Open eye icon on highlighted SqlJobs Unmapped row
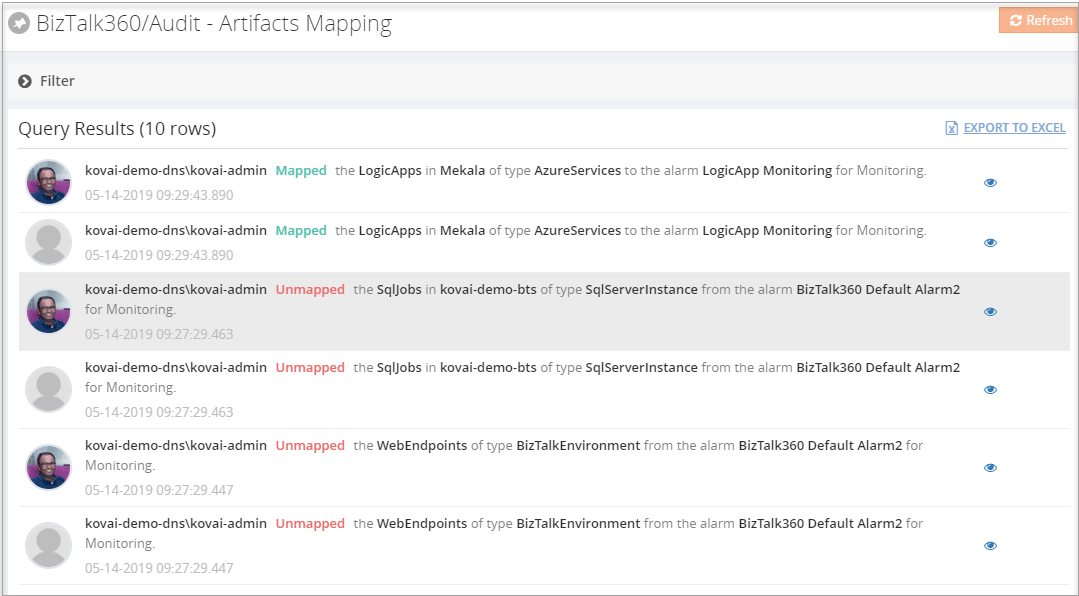Screen dimensions: 1079x596 click(x=990, y=312)
